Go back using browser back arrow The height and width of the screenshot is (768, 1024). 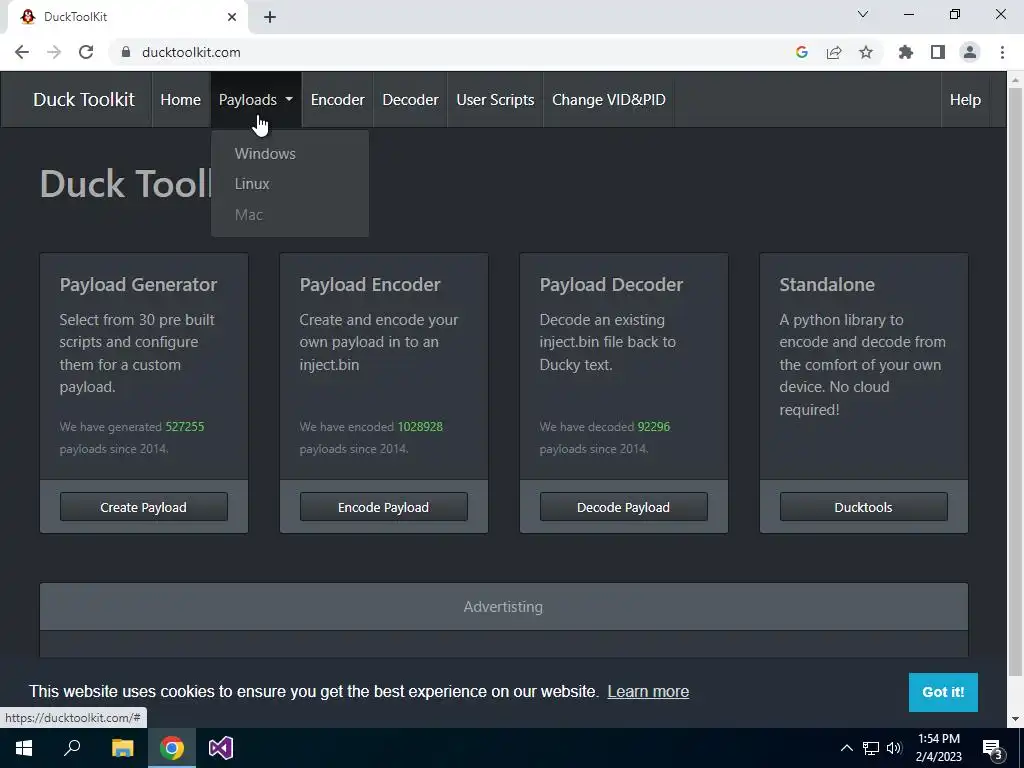(x=22, y=52)
